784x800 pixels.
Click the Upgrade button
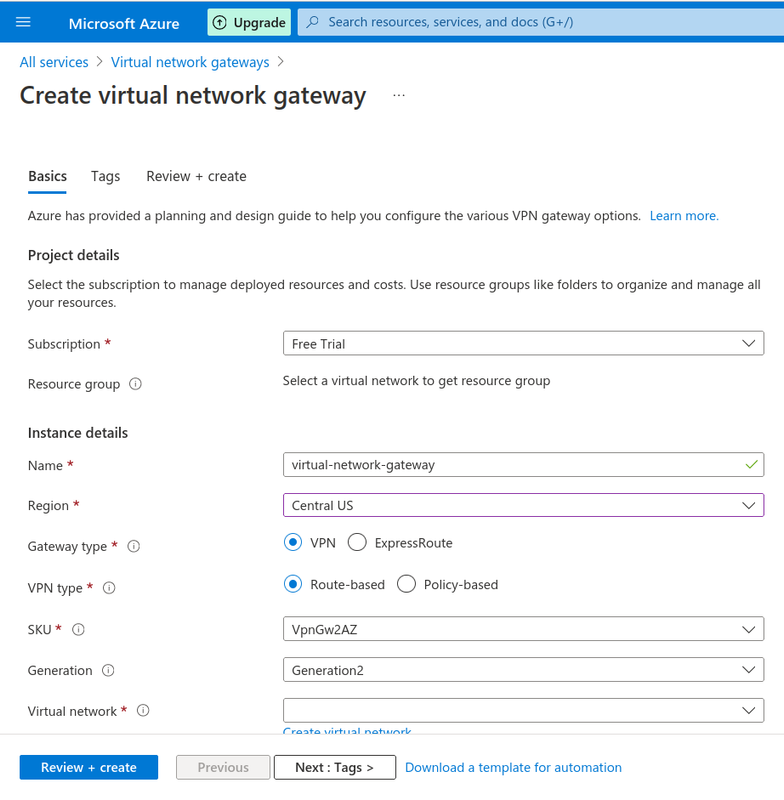[249, 22]
